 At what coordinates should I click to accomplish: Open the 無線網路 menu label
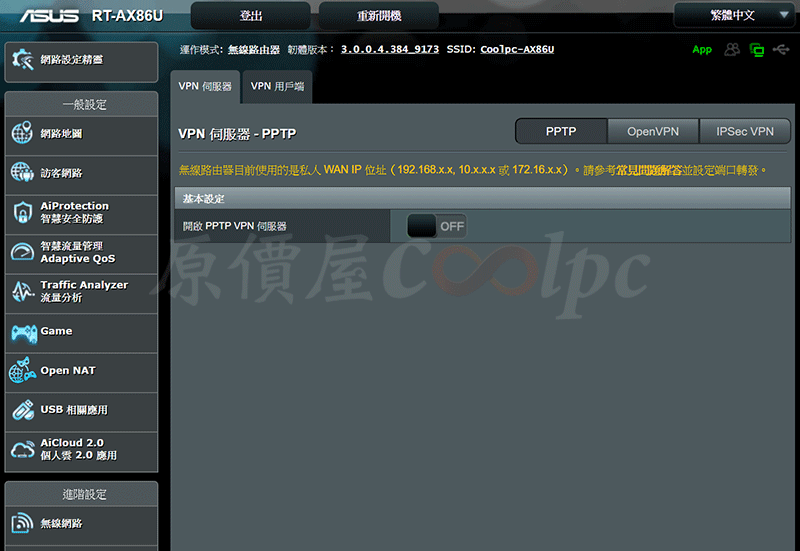click(x=62, y=523)
